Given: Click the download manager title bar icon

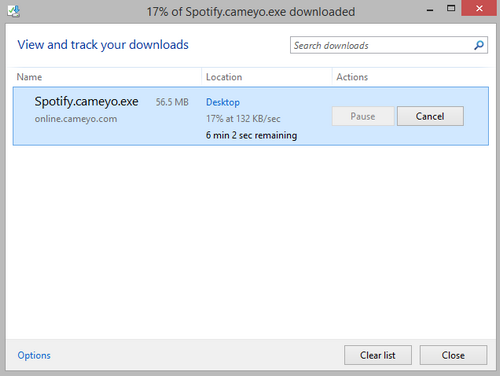Looking at the screenshot, I should pos(14,11).
